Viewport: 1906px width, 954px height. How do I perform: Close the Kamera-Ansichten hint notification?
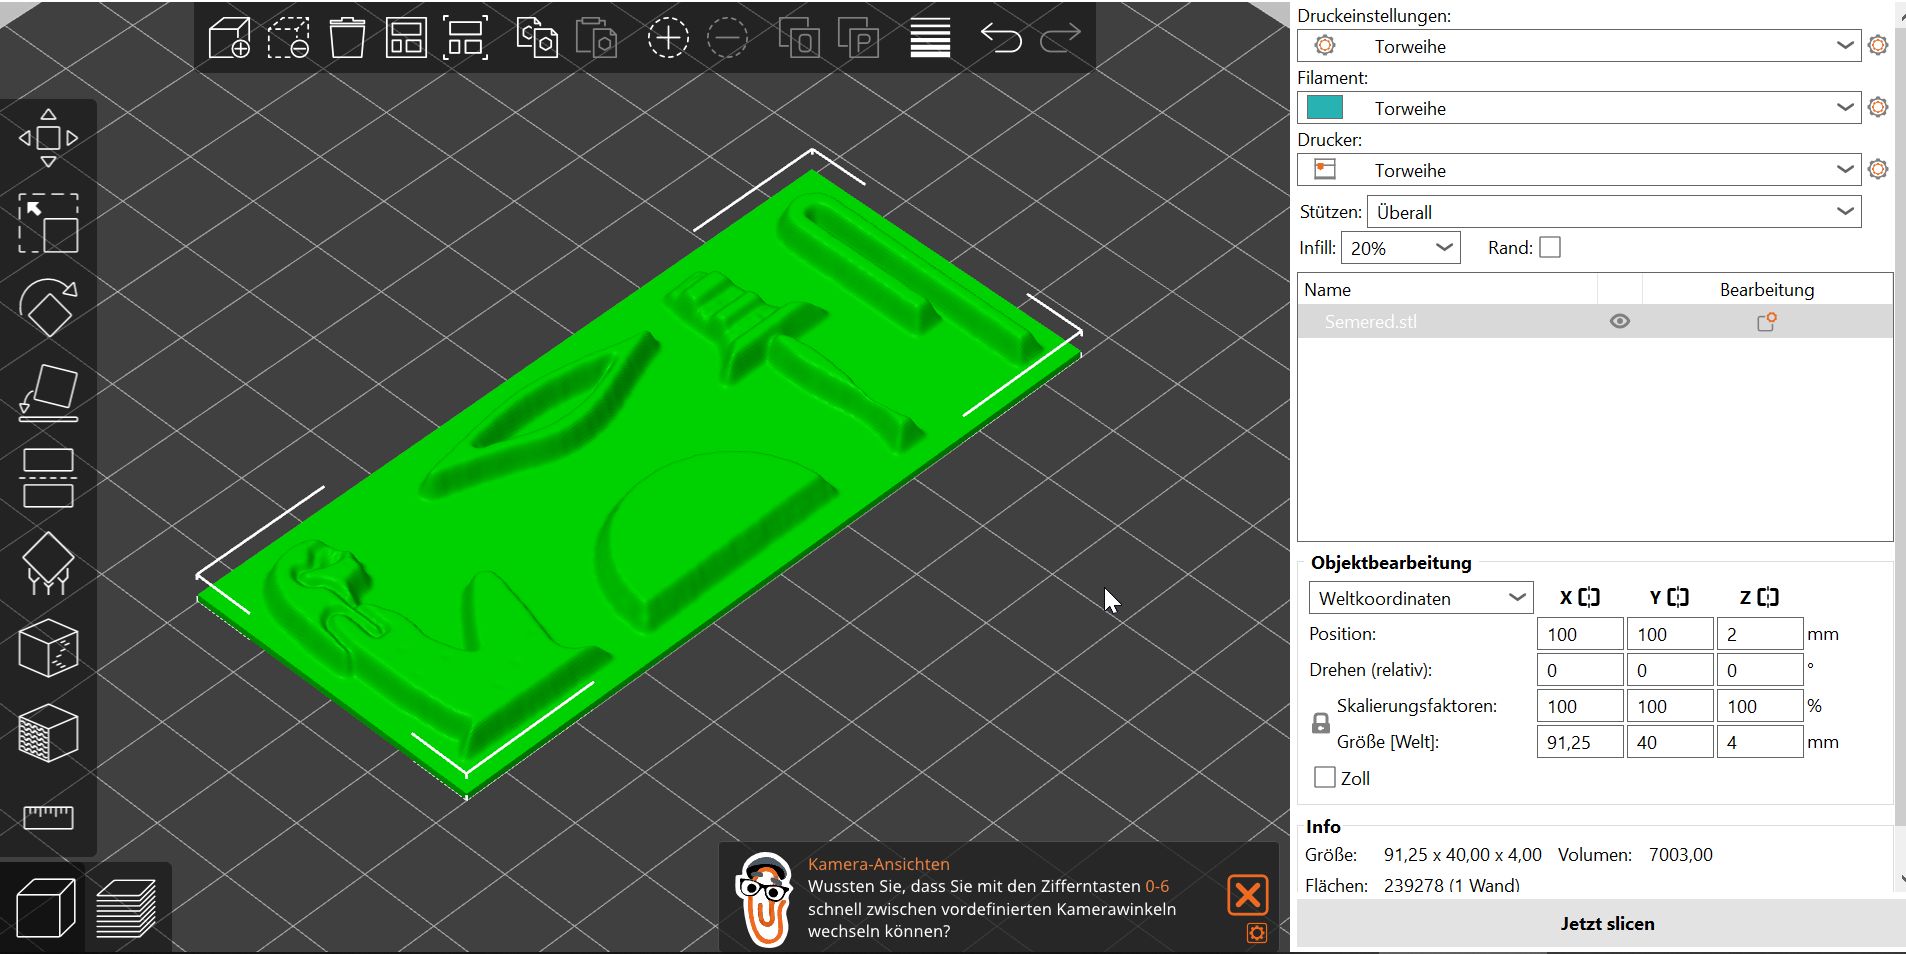(1248, 895)
